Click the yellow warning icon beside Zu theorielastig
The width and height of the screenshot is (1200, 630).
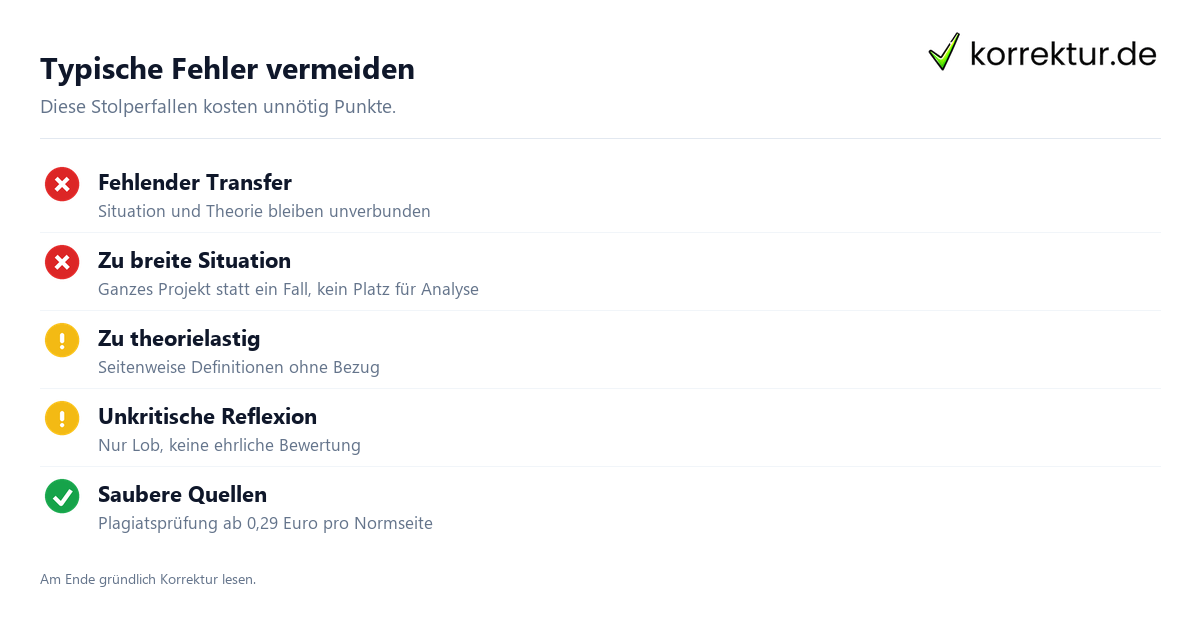click(62, 340)
